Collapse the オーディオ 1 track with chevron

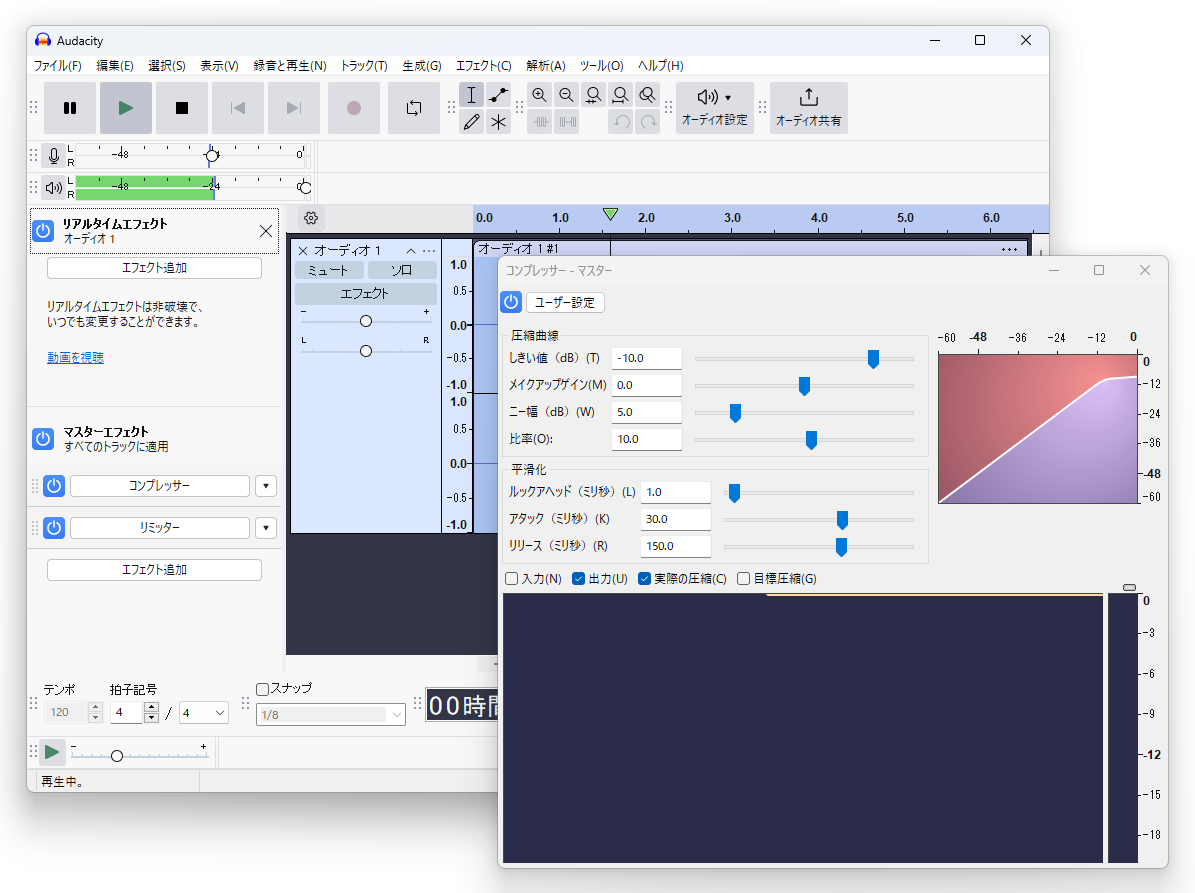point(411,251)
